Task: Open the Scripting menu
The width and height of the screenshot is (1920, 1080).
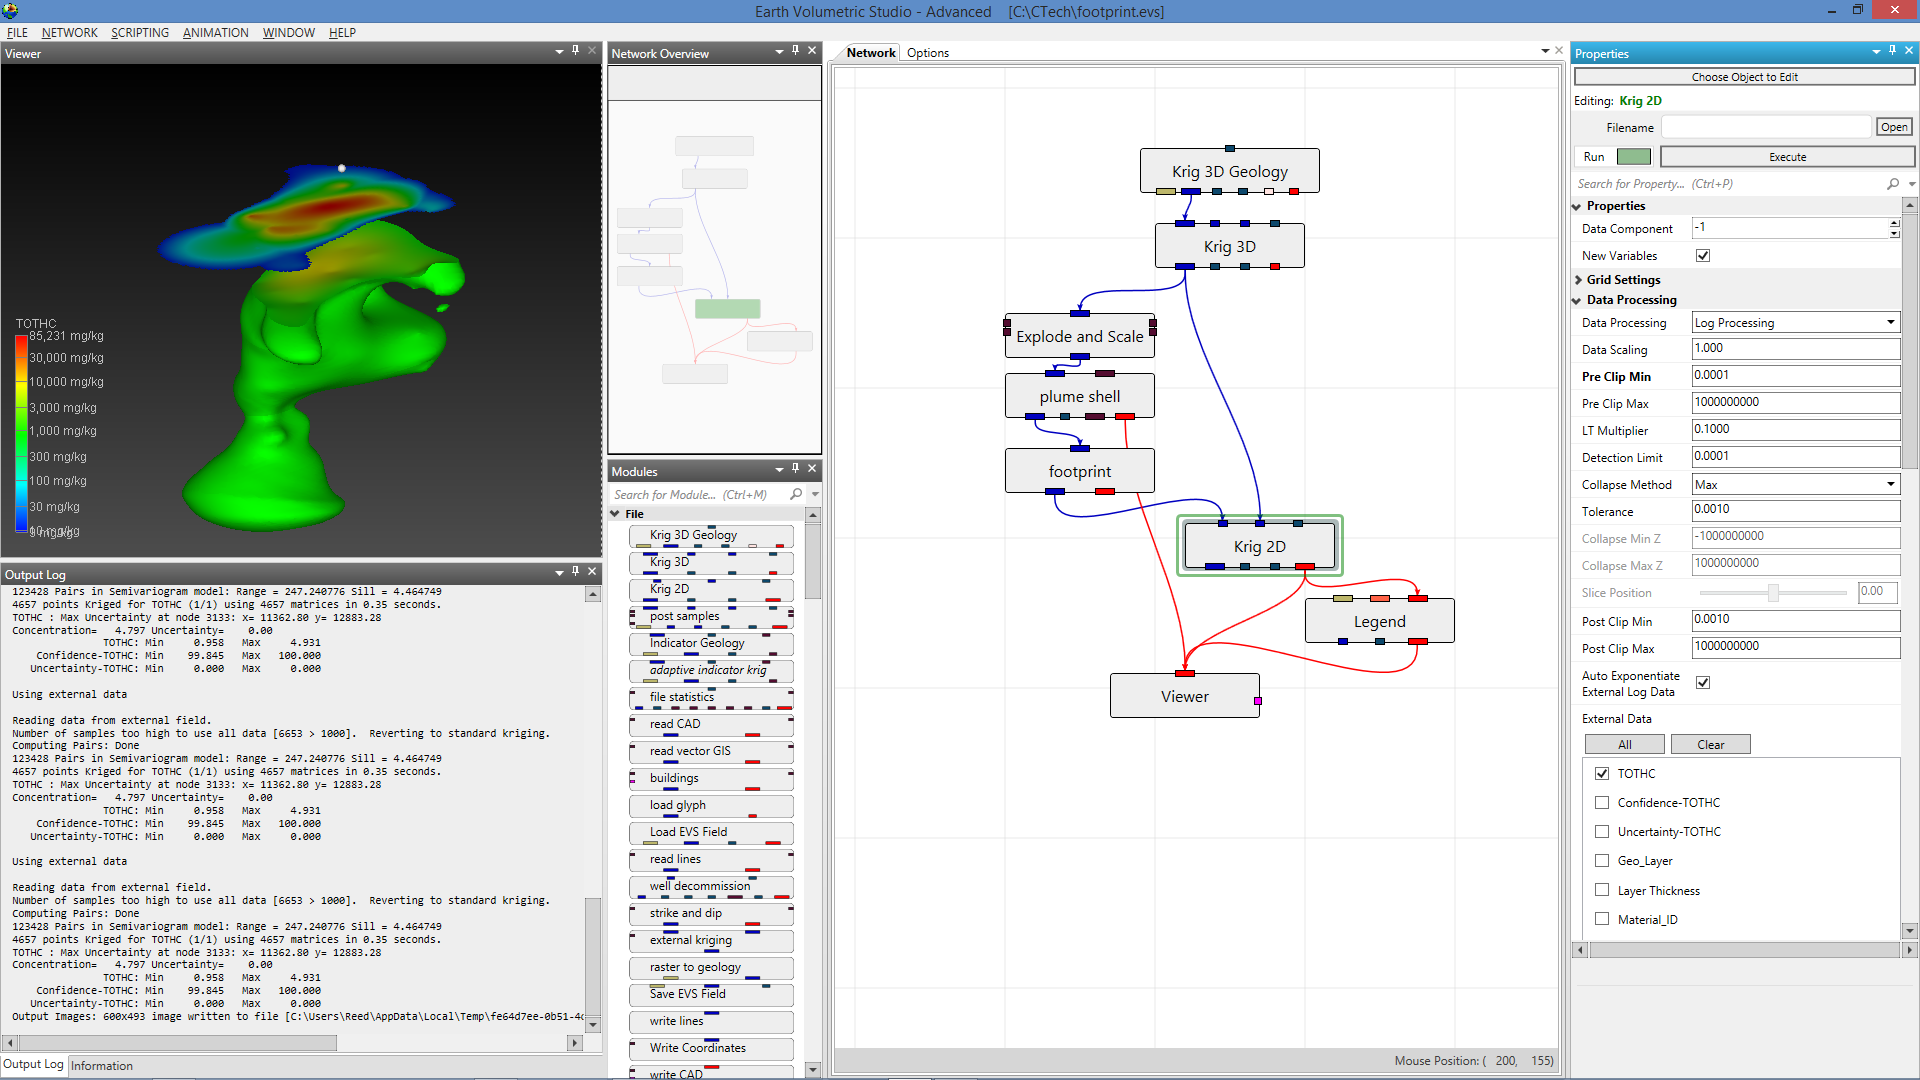Action: click(x=139, y=32)
